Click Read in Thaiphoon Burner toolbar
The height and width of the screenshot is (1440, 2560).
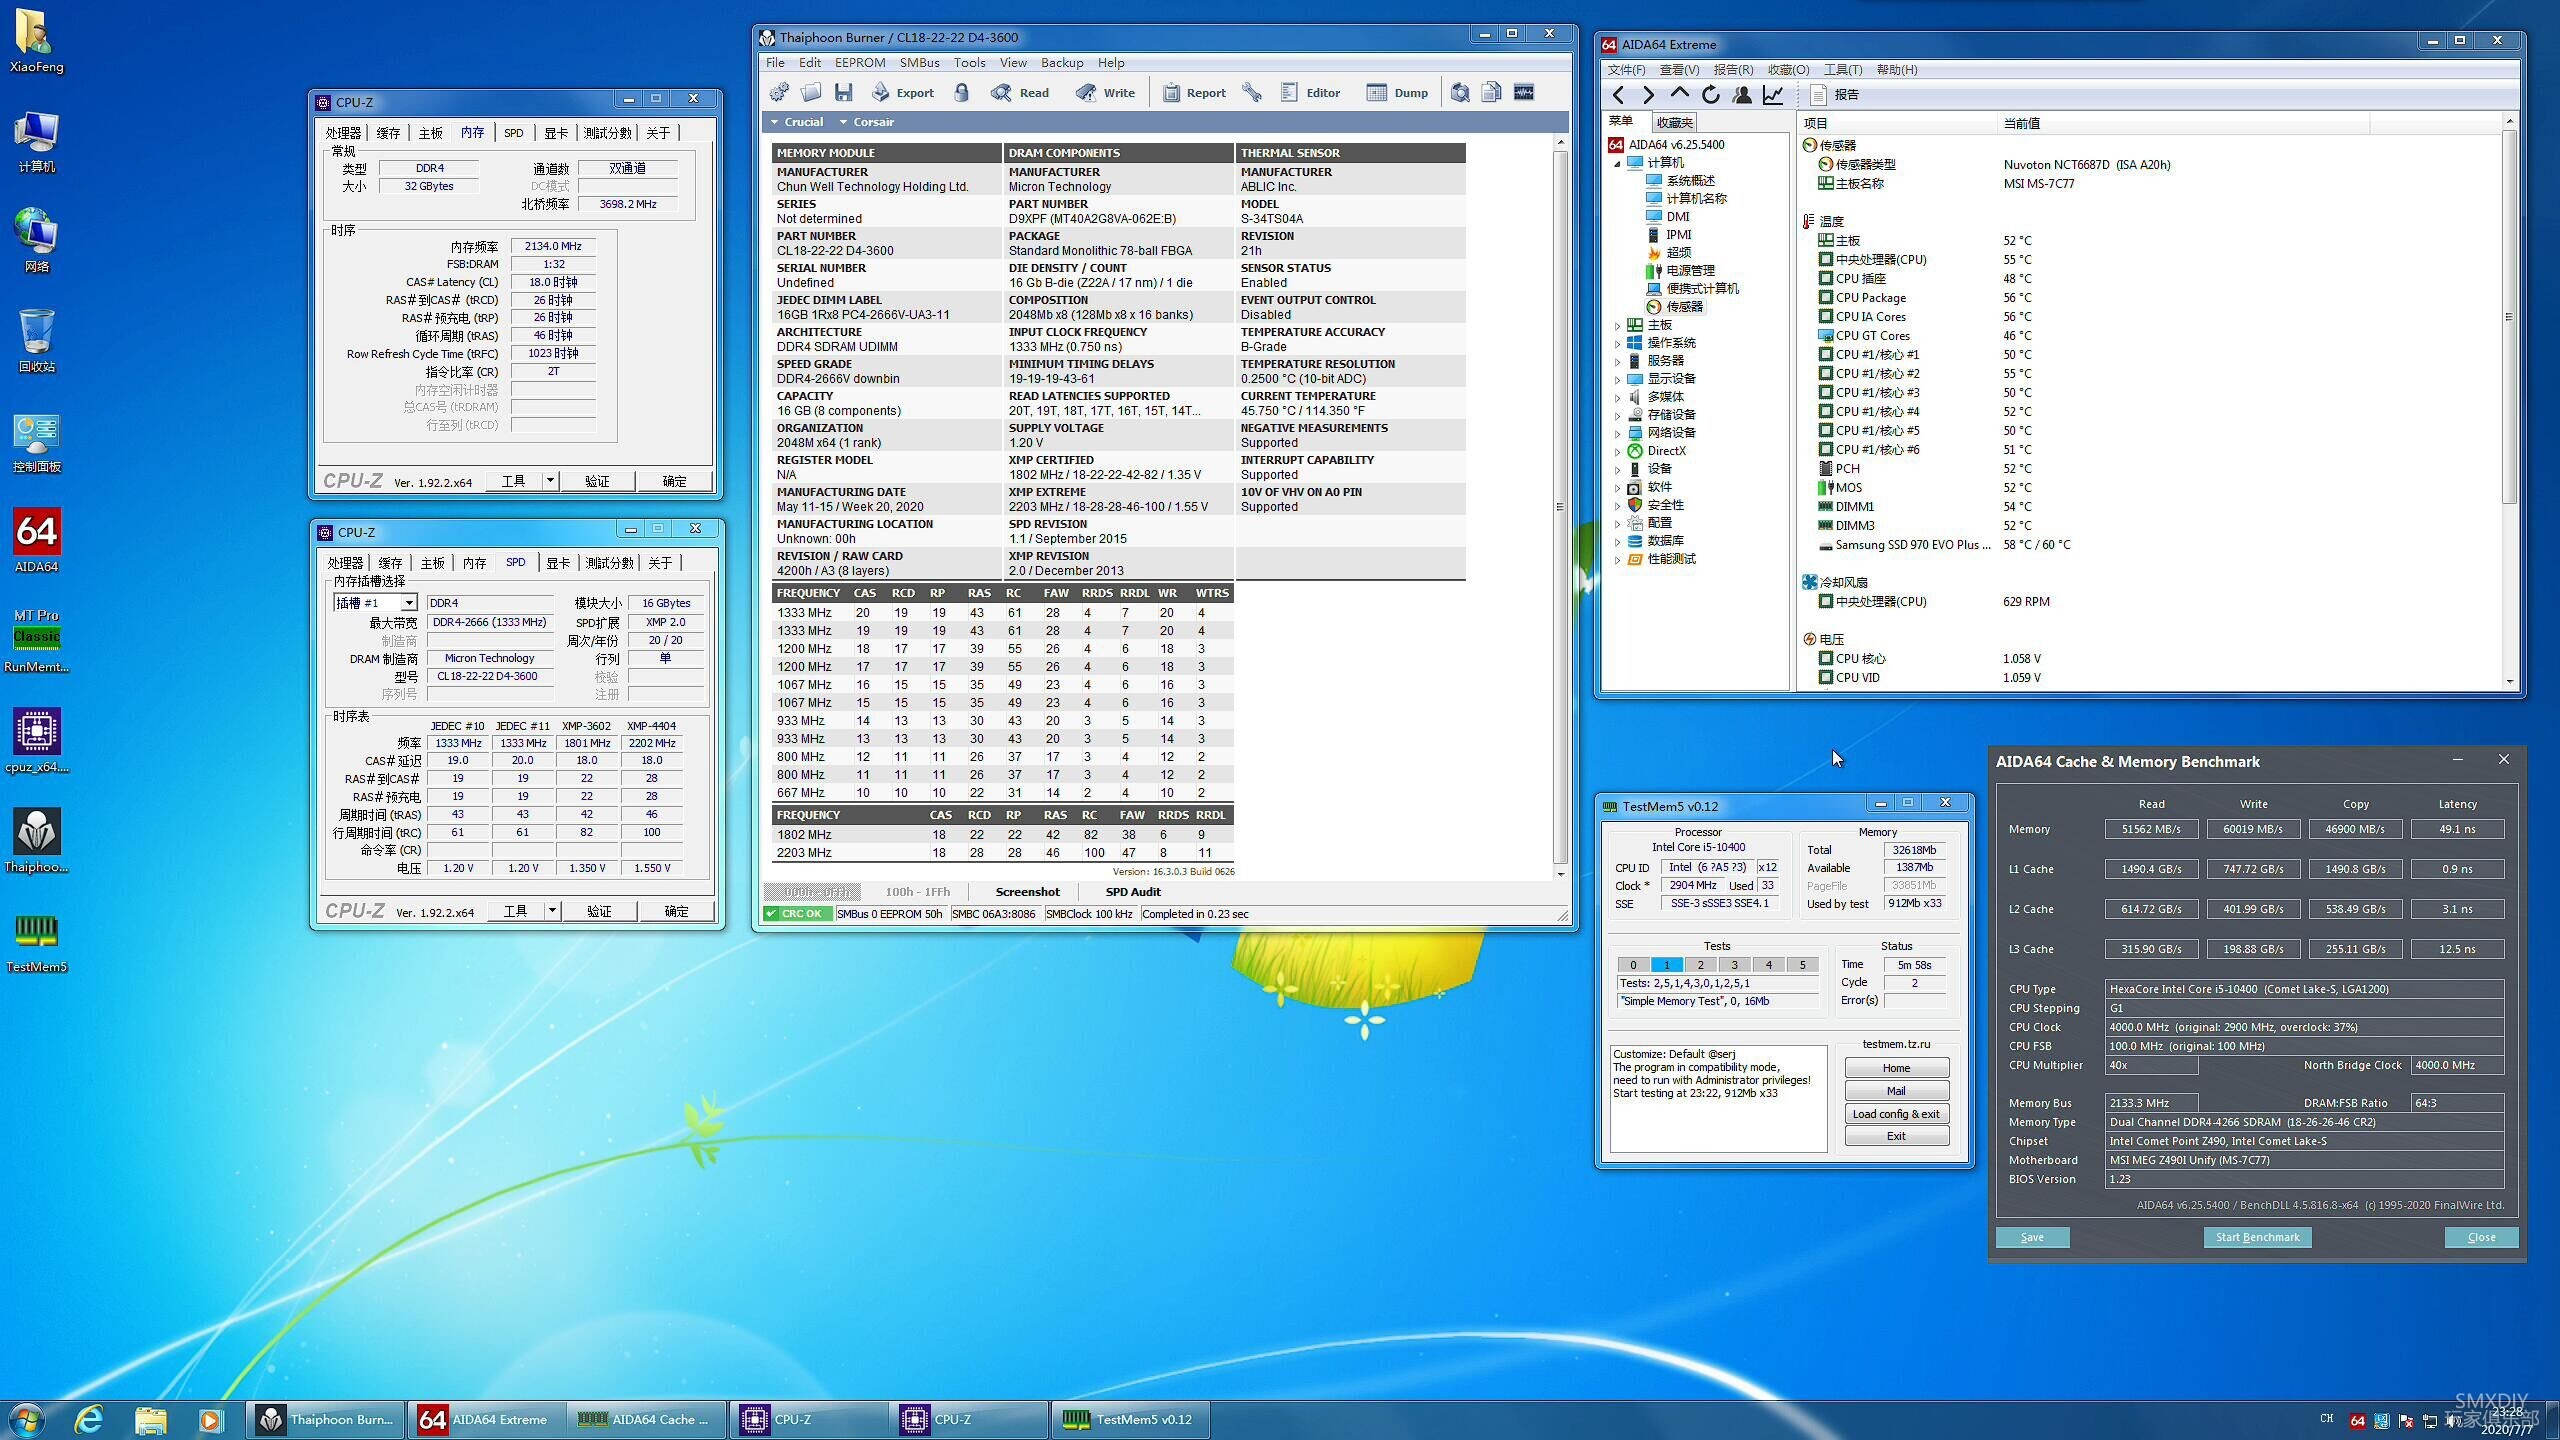point(1020,93)
